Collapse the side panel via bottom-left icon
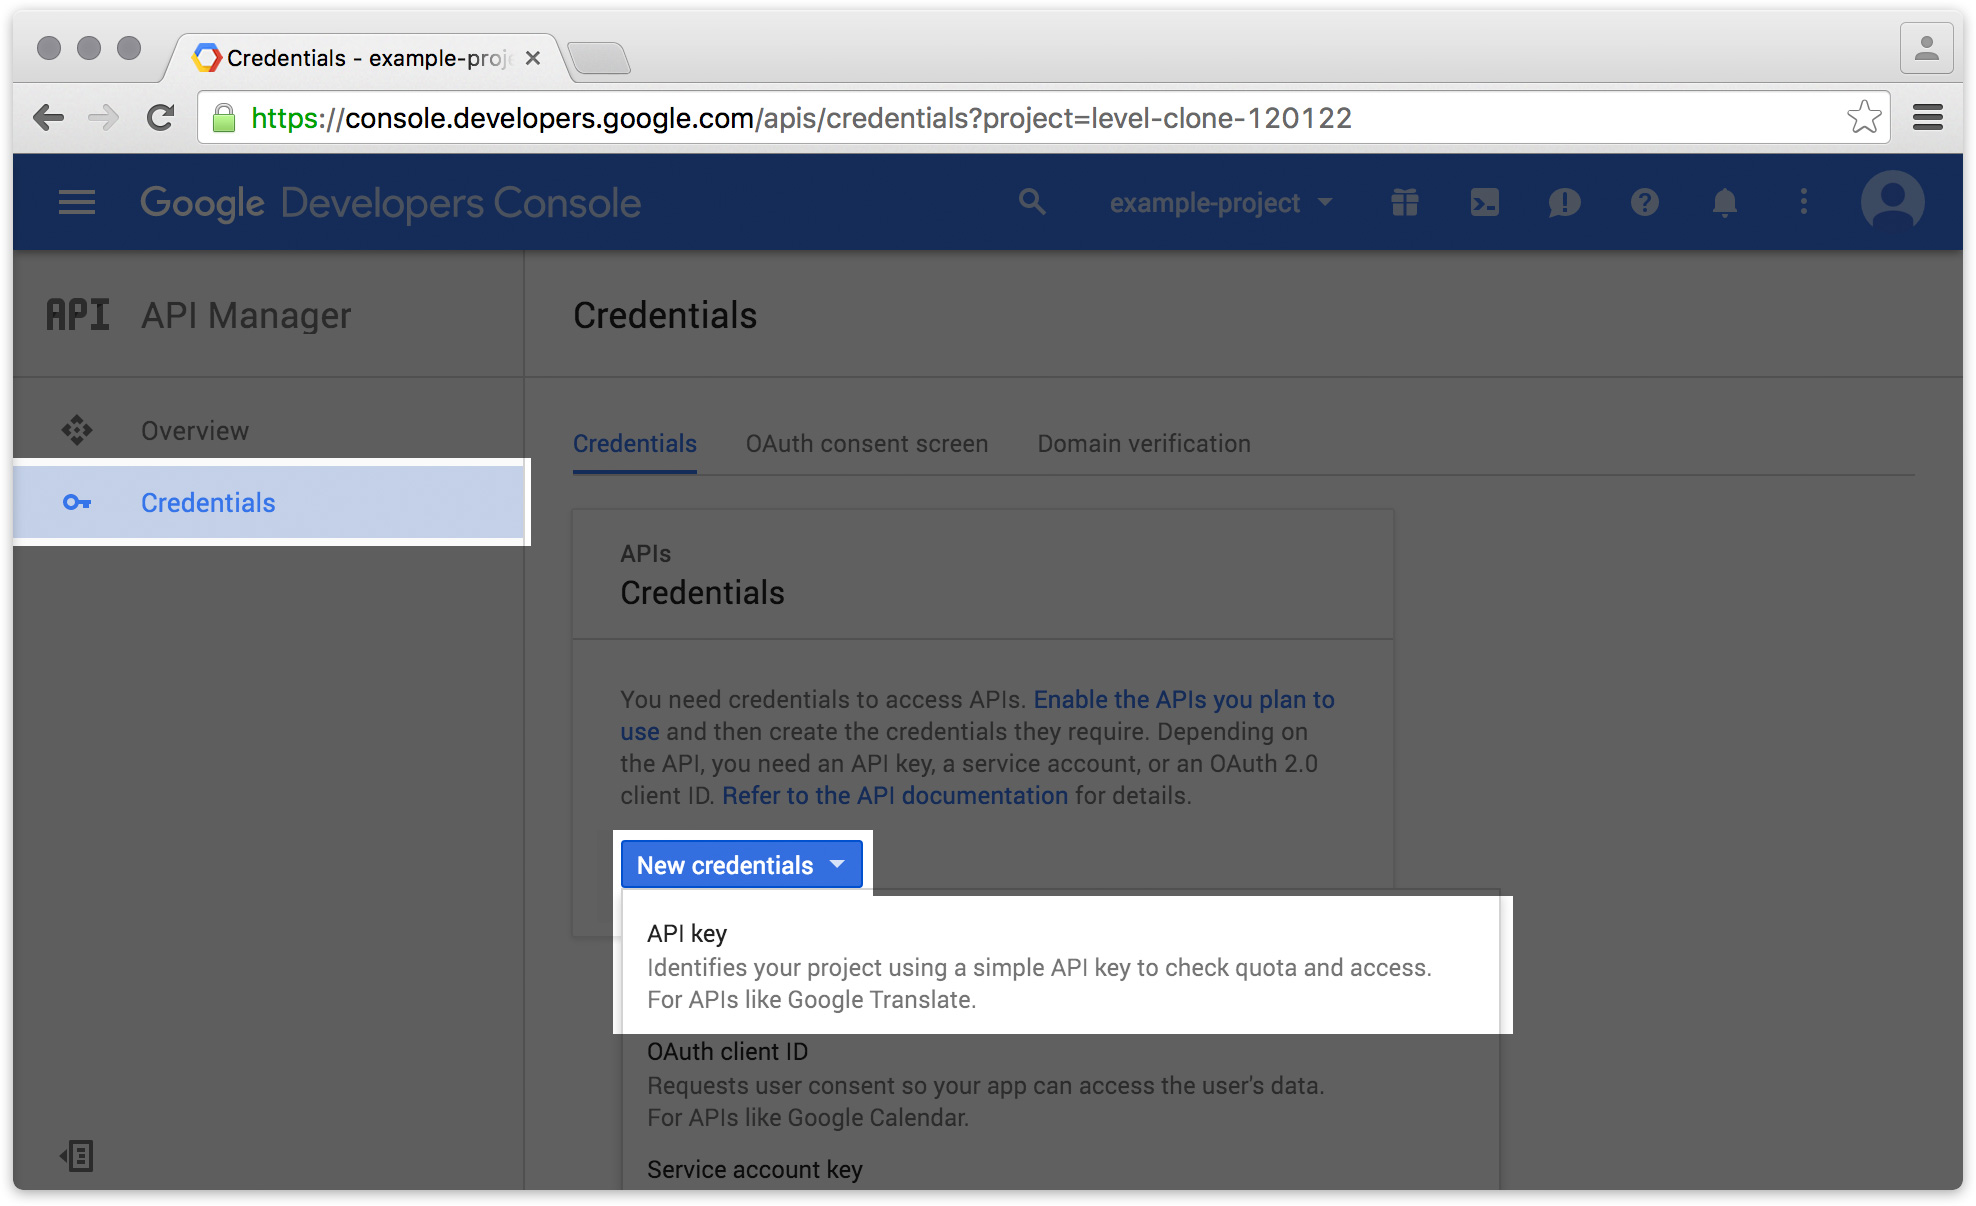1976x1206 pixels. tap(77, 1156)
